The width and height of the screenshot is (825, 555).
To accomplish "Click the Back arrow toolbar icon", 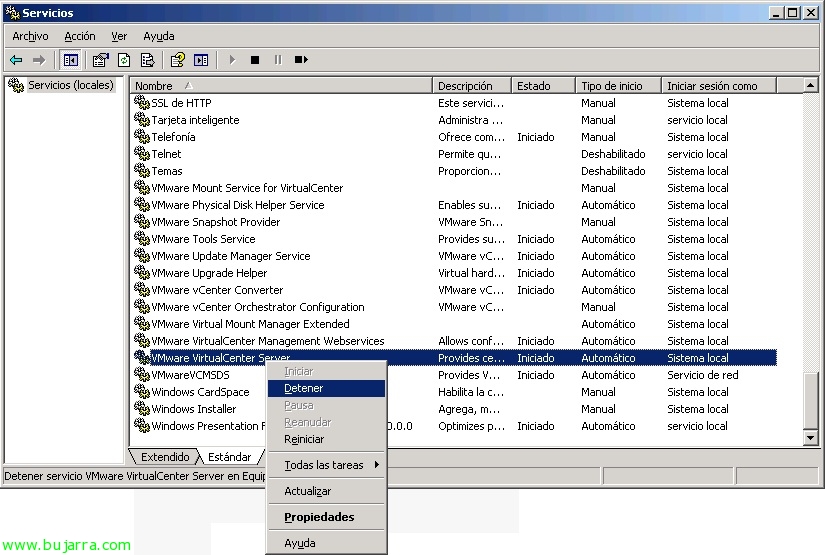I will tap(16, 60).
